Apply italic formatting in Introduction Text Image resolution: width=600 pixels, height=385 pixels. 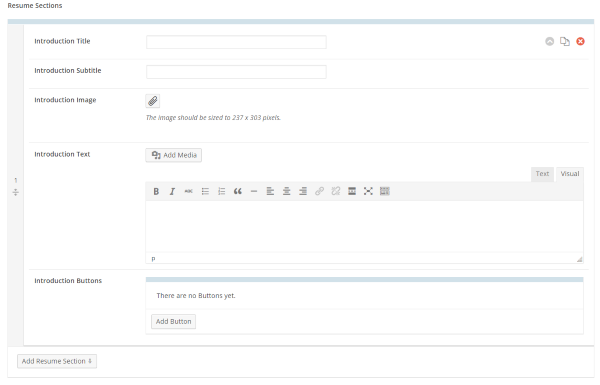pyautogui.click(x=172, y=191)
